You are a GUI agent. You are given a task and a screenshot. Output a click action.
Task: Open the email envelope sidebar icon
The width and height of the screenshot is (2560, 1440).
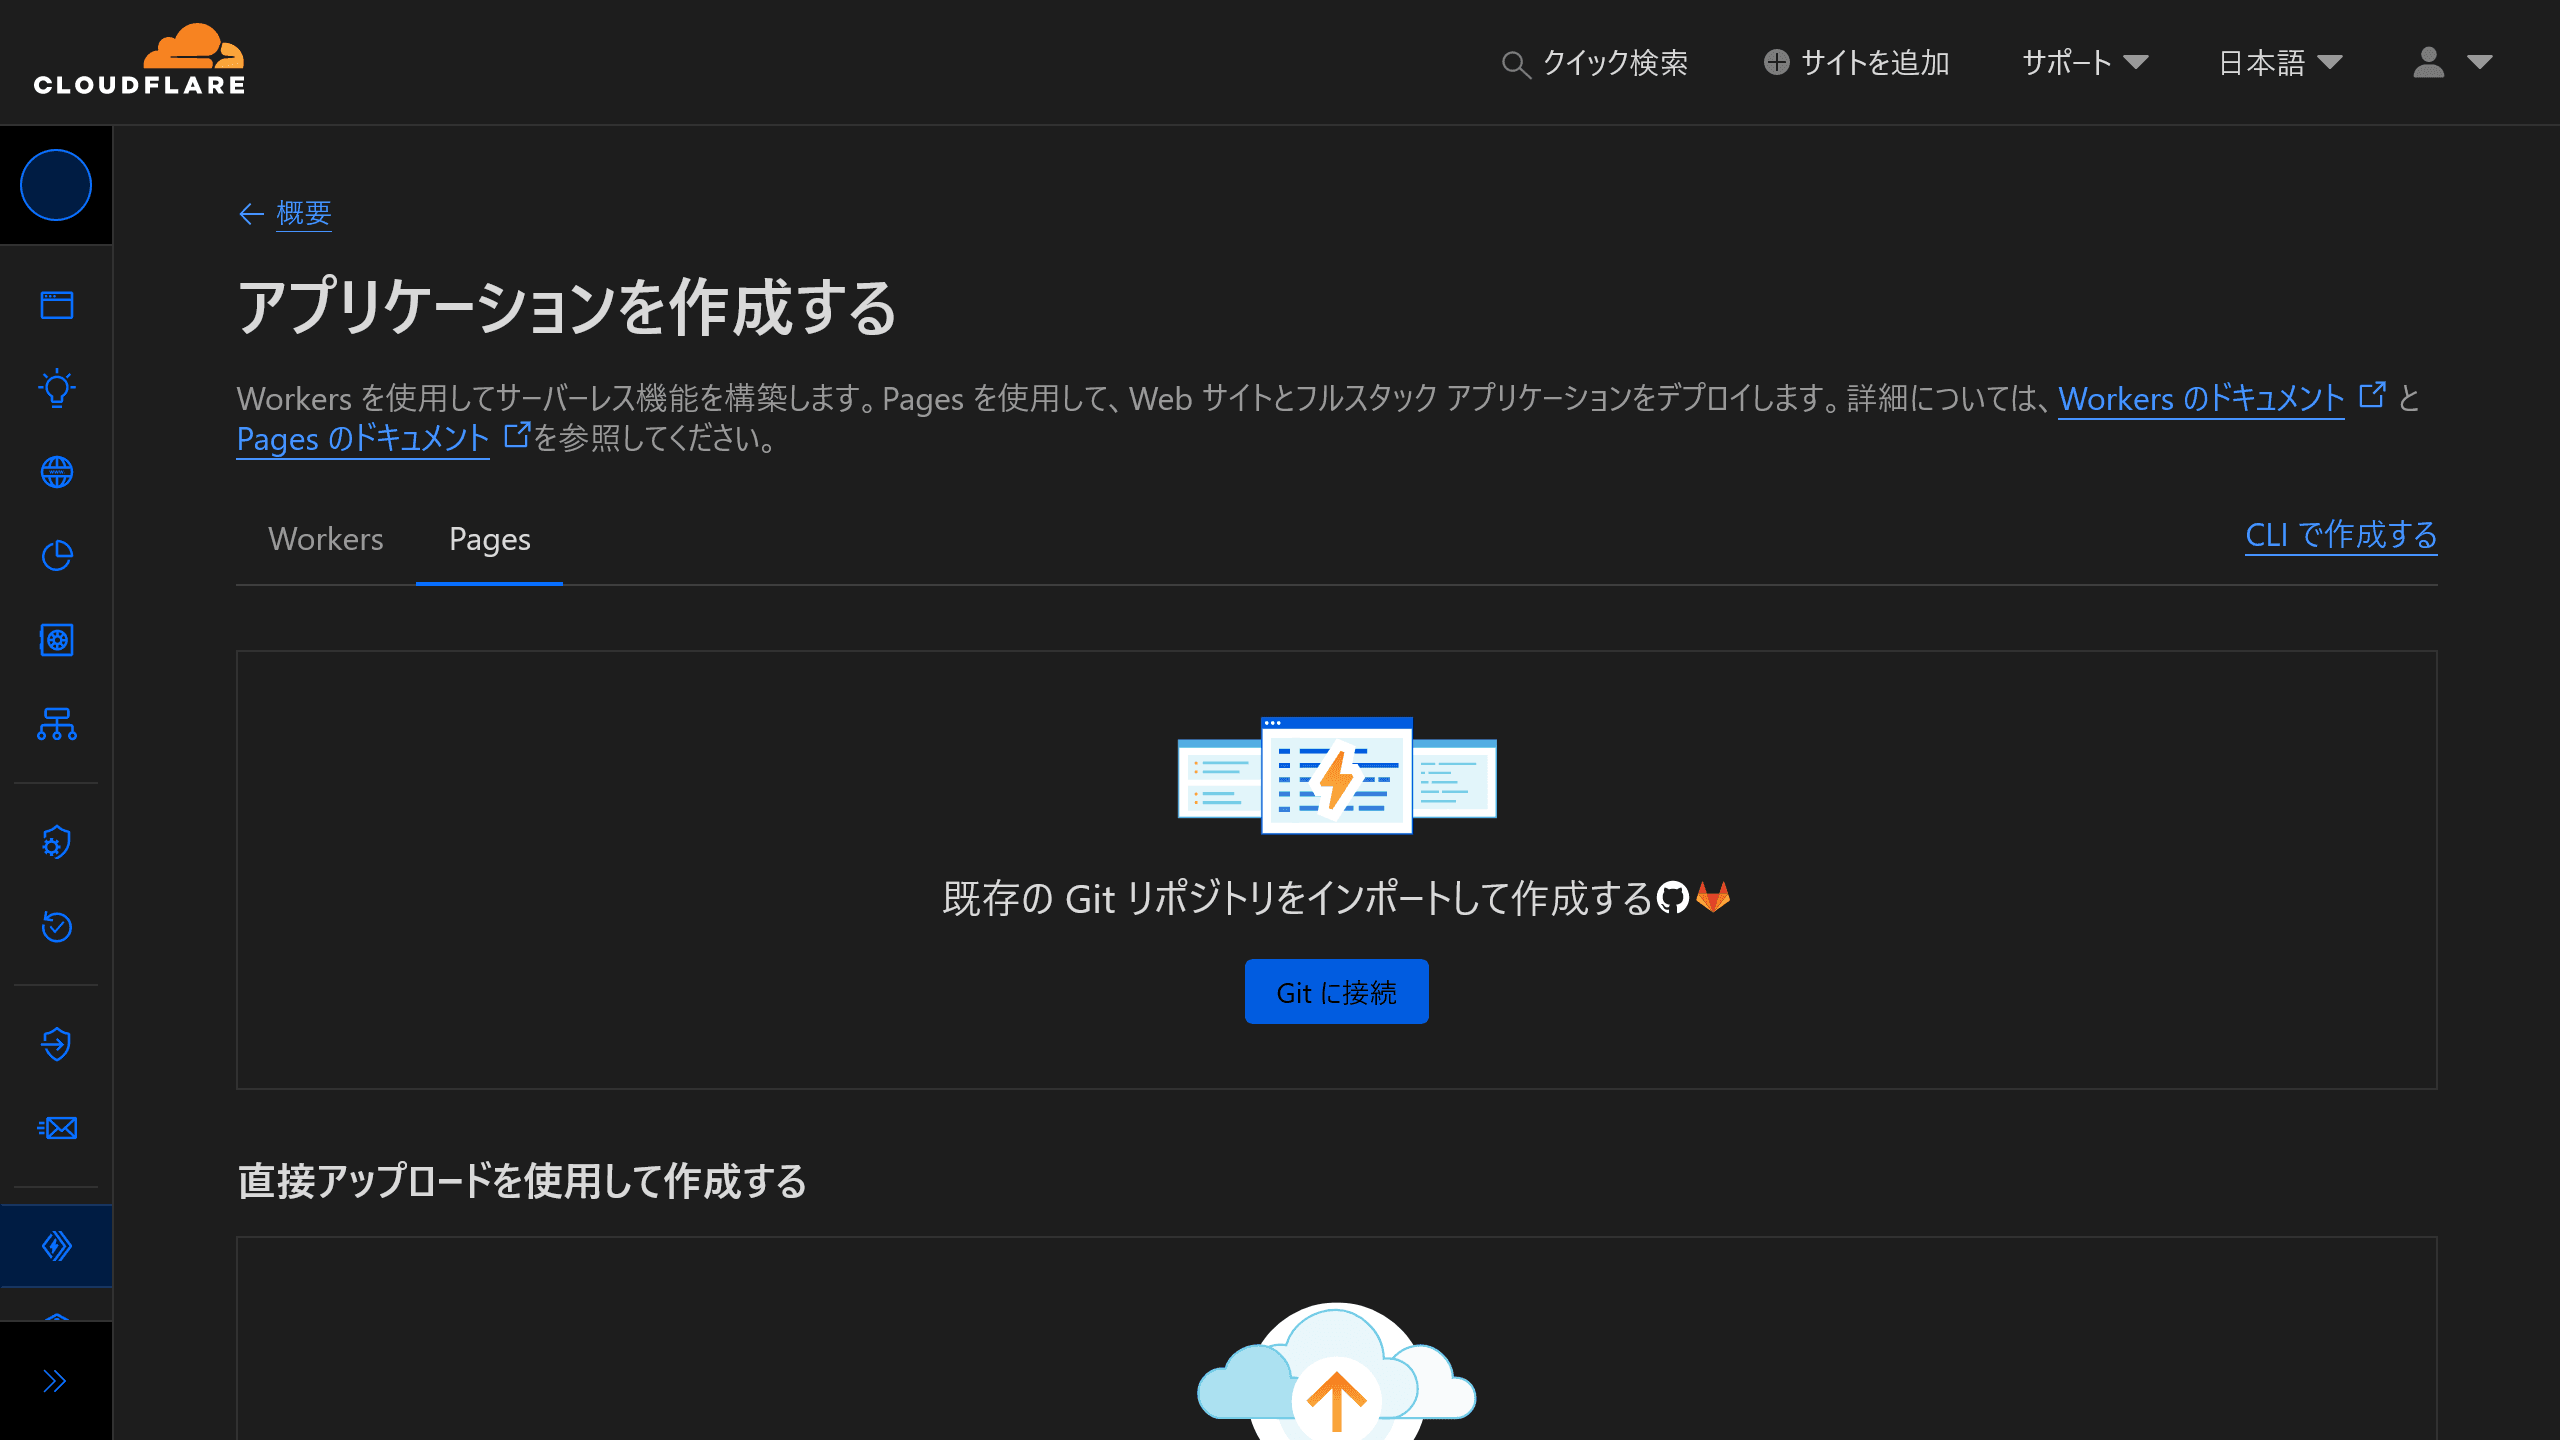57,1128
